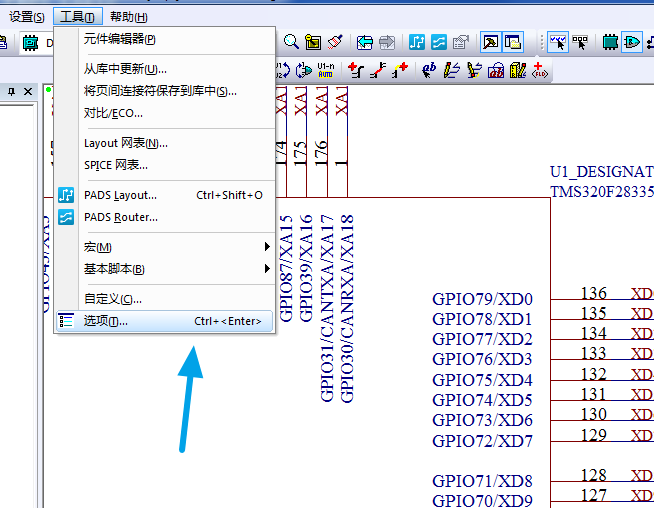Click pin label GPIO75/XD4
Image resolution: width=654 pixels, height=508 pixels.
[x=482, y=380]
